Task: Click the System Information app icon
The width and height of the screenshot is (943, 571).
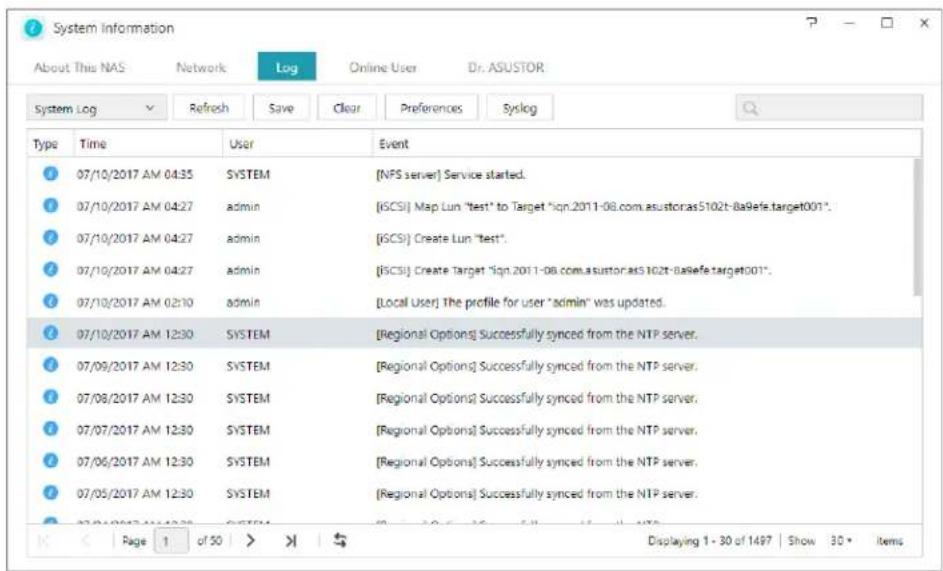Action: [x=33, y=28]
